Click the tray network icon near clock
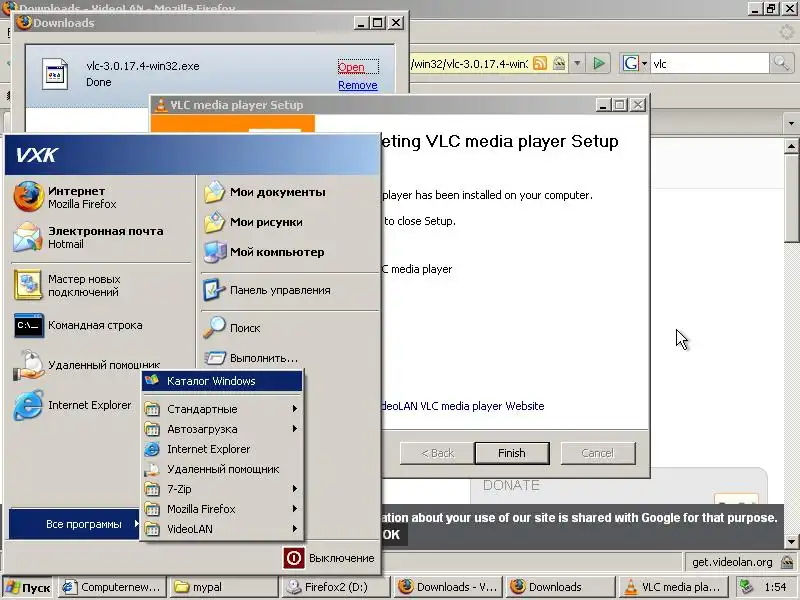The height and width of the screenshot is (600, 800). point(746,587)
